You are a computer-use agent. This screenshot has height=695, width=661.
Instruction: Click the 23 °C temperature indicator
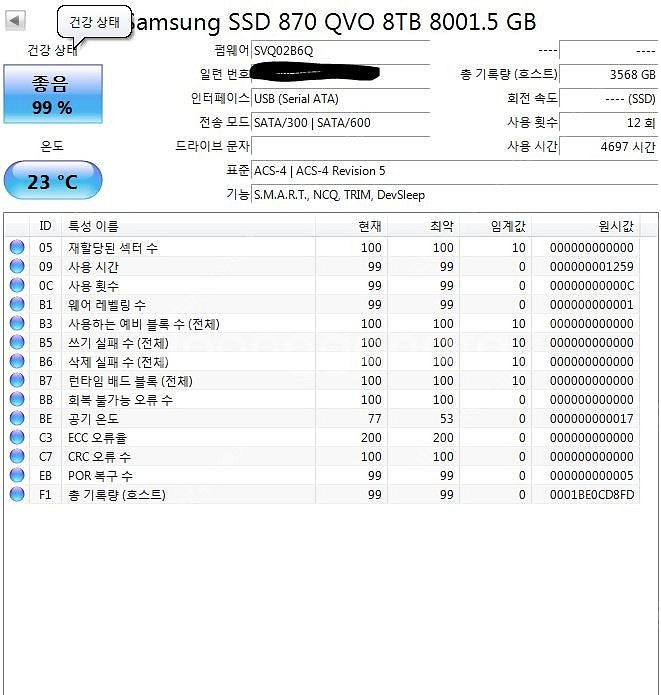(53, 180)
